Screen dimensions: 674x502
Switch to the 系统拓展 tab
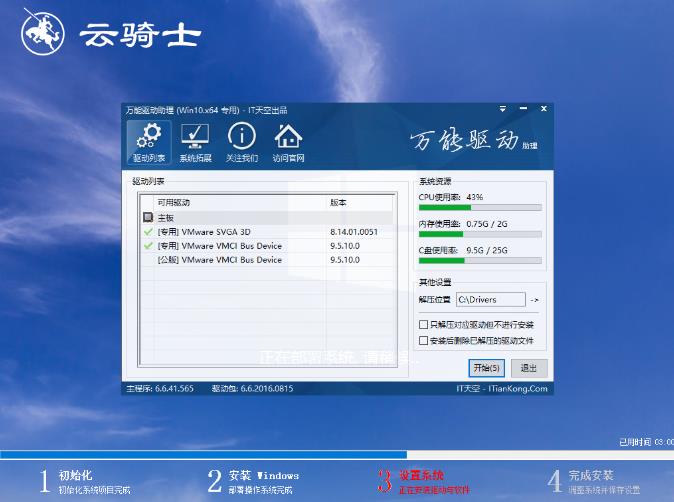click(x=195, y=142)
